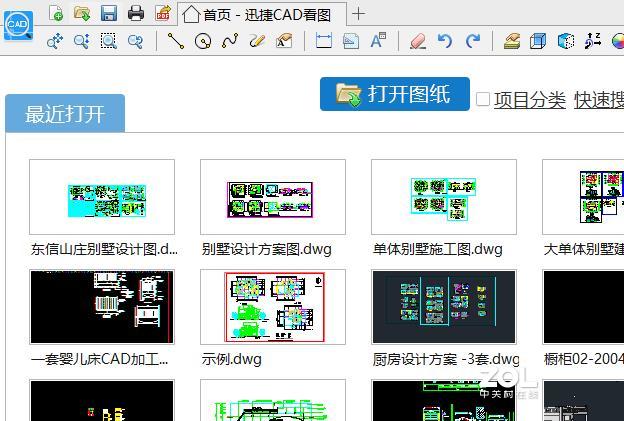The height and width of the screenshot is (421, 624).
Task: Add a new tab with plus button
Action: 358,14
